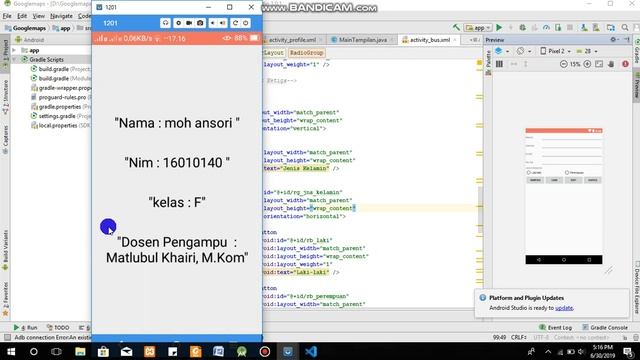Click the Bandicam record icon in taskbar

[264, 351]
